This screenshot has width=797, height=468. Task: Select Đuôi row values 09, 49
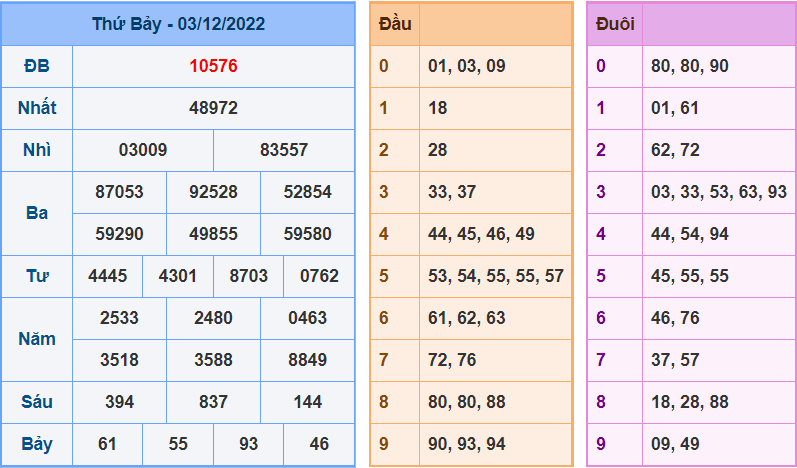click(675, 444)
